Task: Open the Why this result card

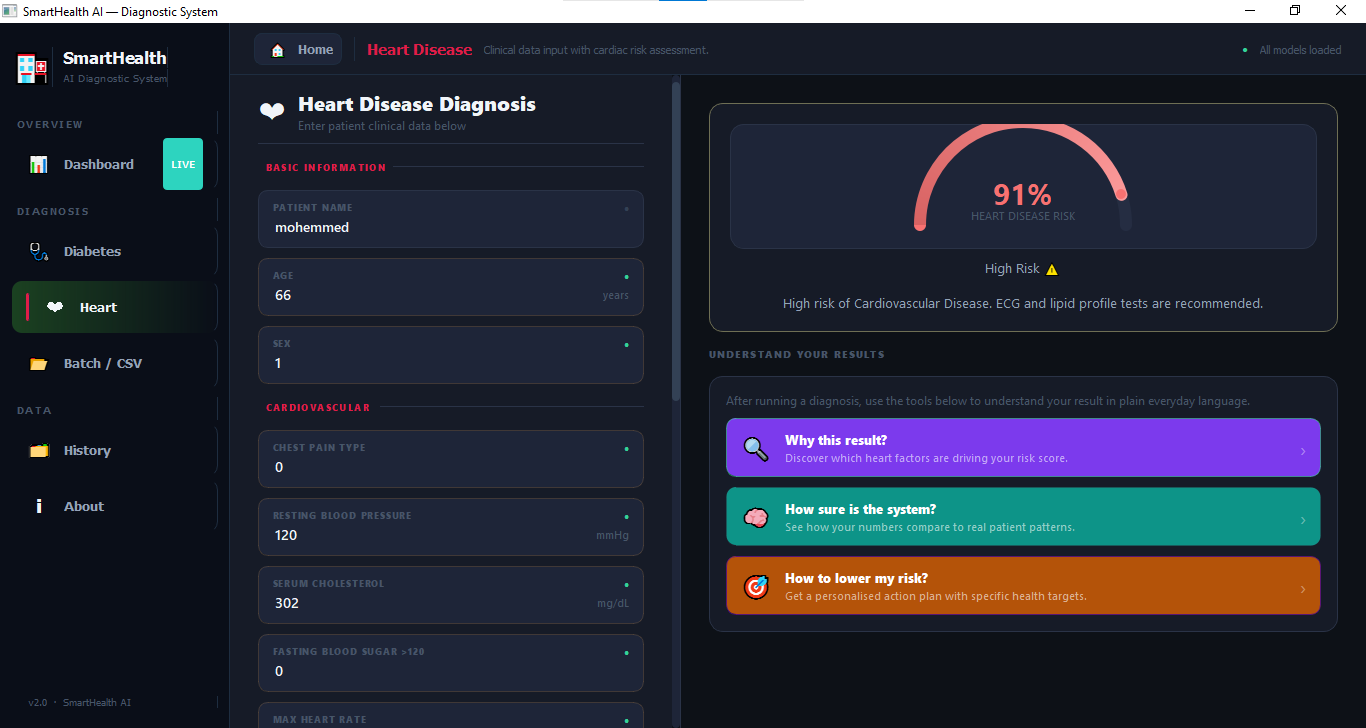Action: point(1023,448)
